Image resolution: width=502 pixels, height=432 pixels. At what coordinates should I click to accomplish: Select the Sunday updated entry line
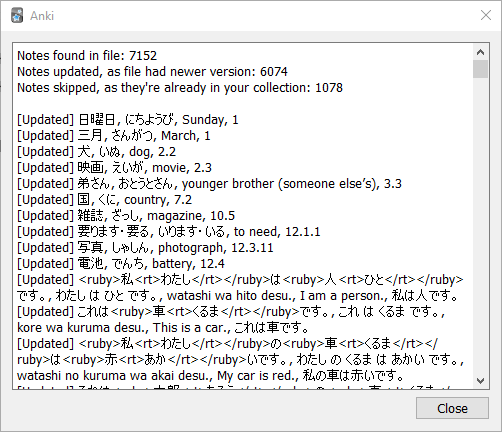coord(128,119)
